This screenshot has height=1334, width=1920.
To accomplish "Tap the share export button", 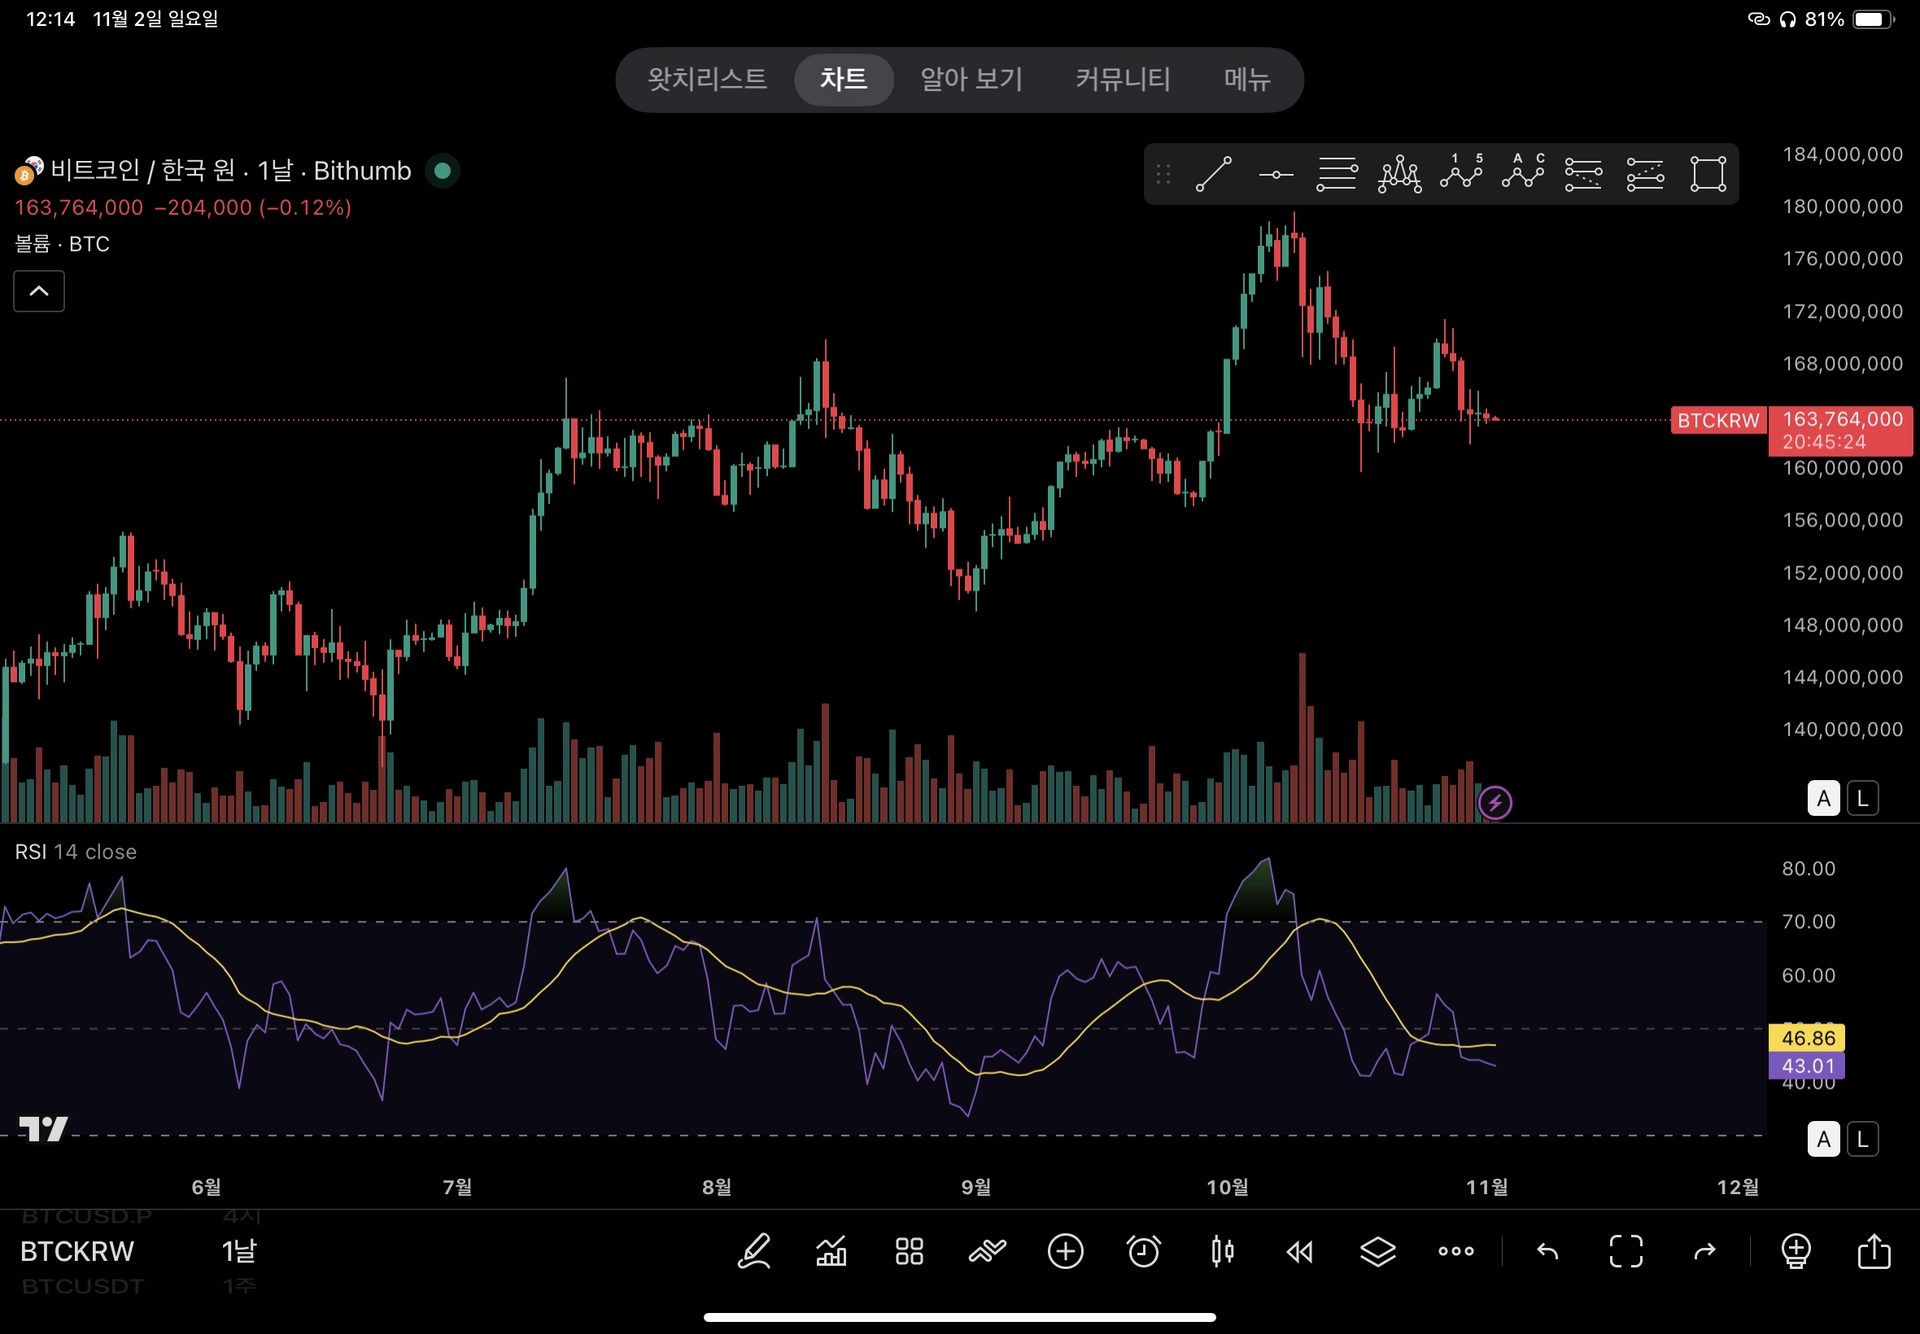I will click(x=1873, y=1251).
